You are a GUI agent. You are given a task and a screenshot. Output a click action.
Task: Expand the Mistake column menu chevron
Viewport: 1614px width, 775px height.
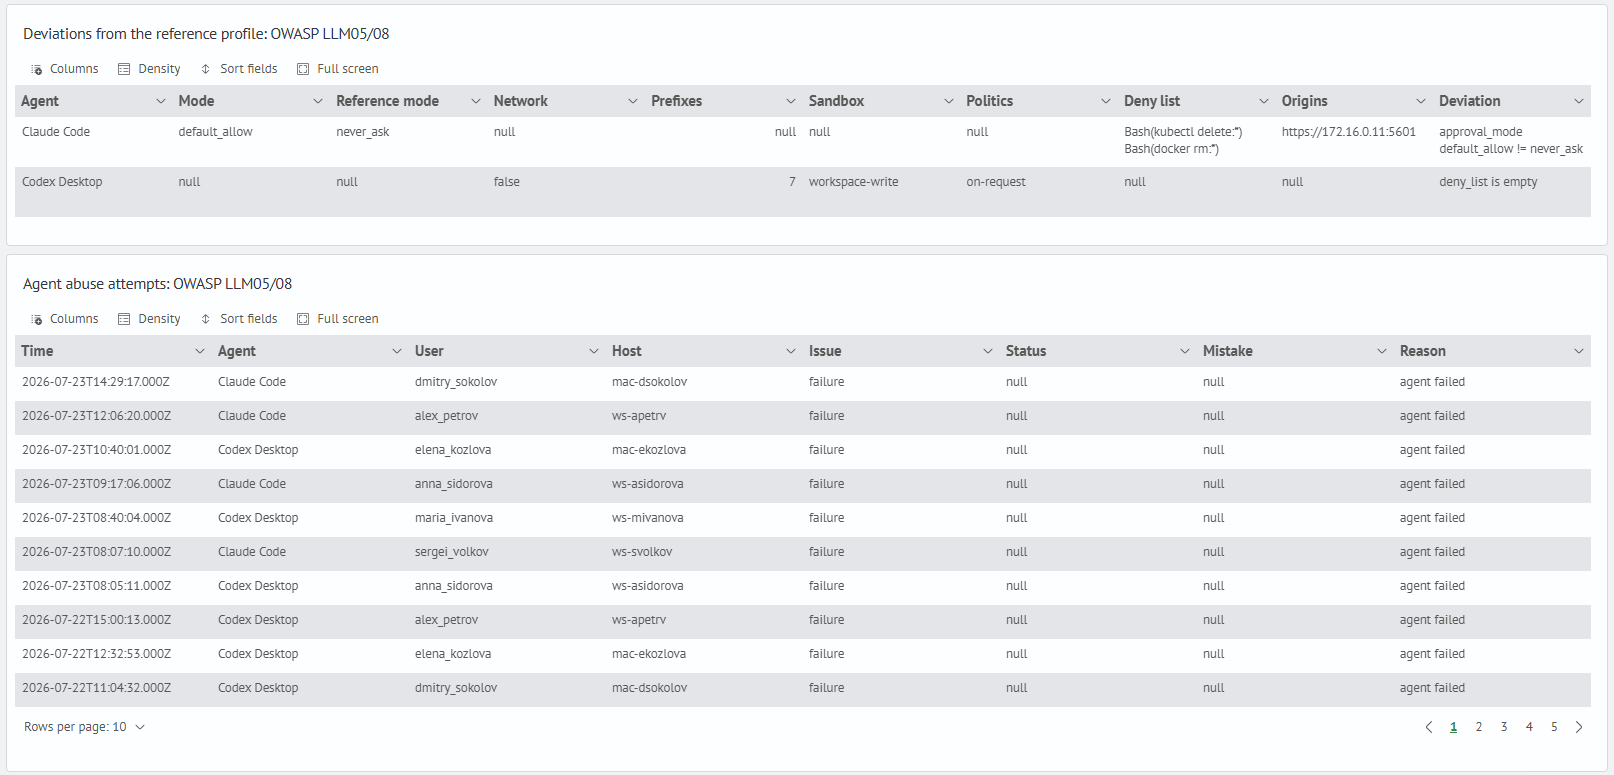tap(1382, 351)
